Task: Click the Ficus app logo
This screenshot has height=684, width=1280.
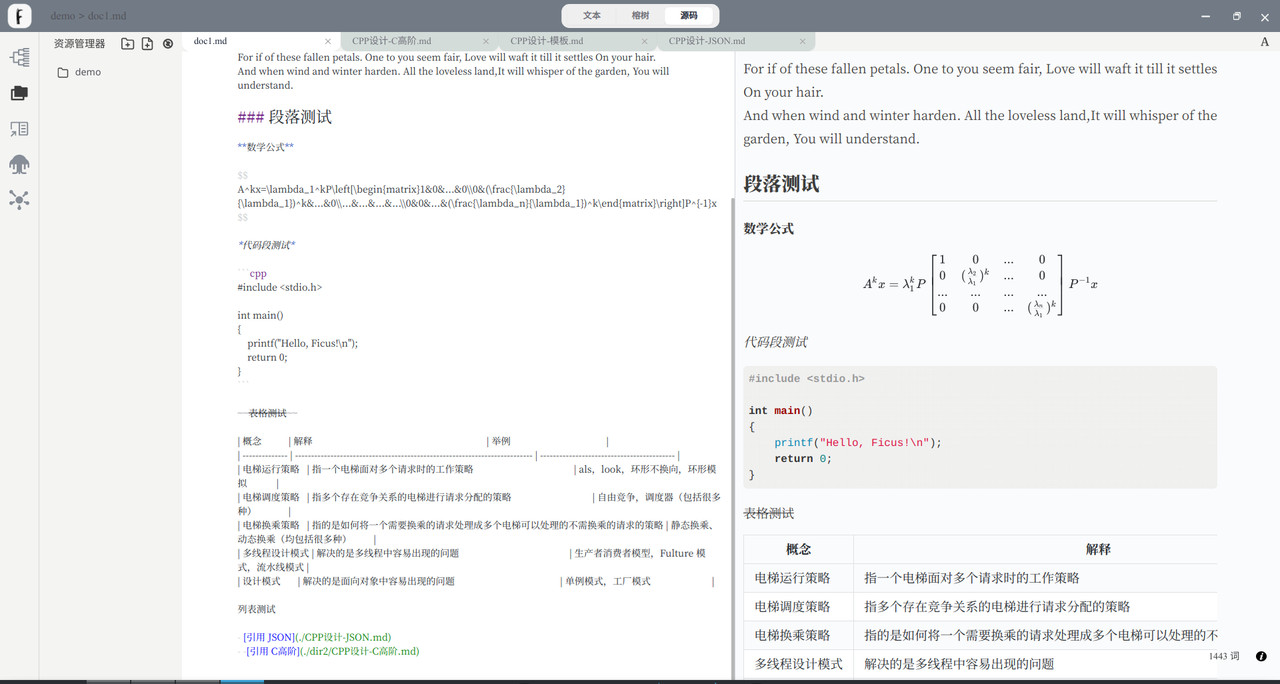Action: pos(19,16)
